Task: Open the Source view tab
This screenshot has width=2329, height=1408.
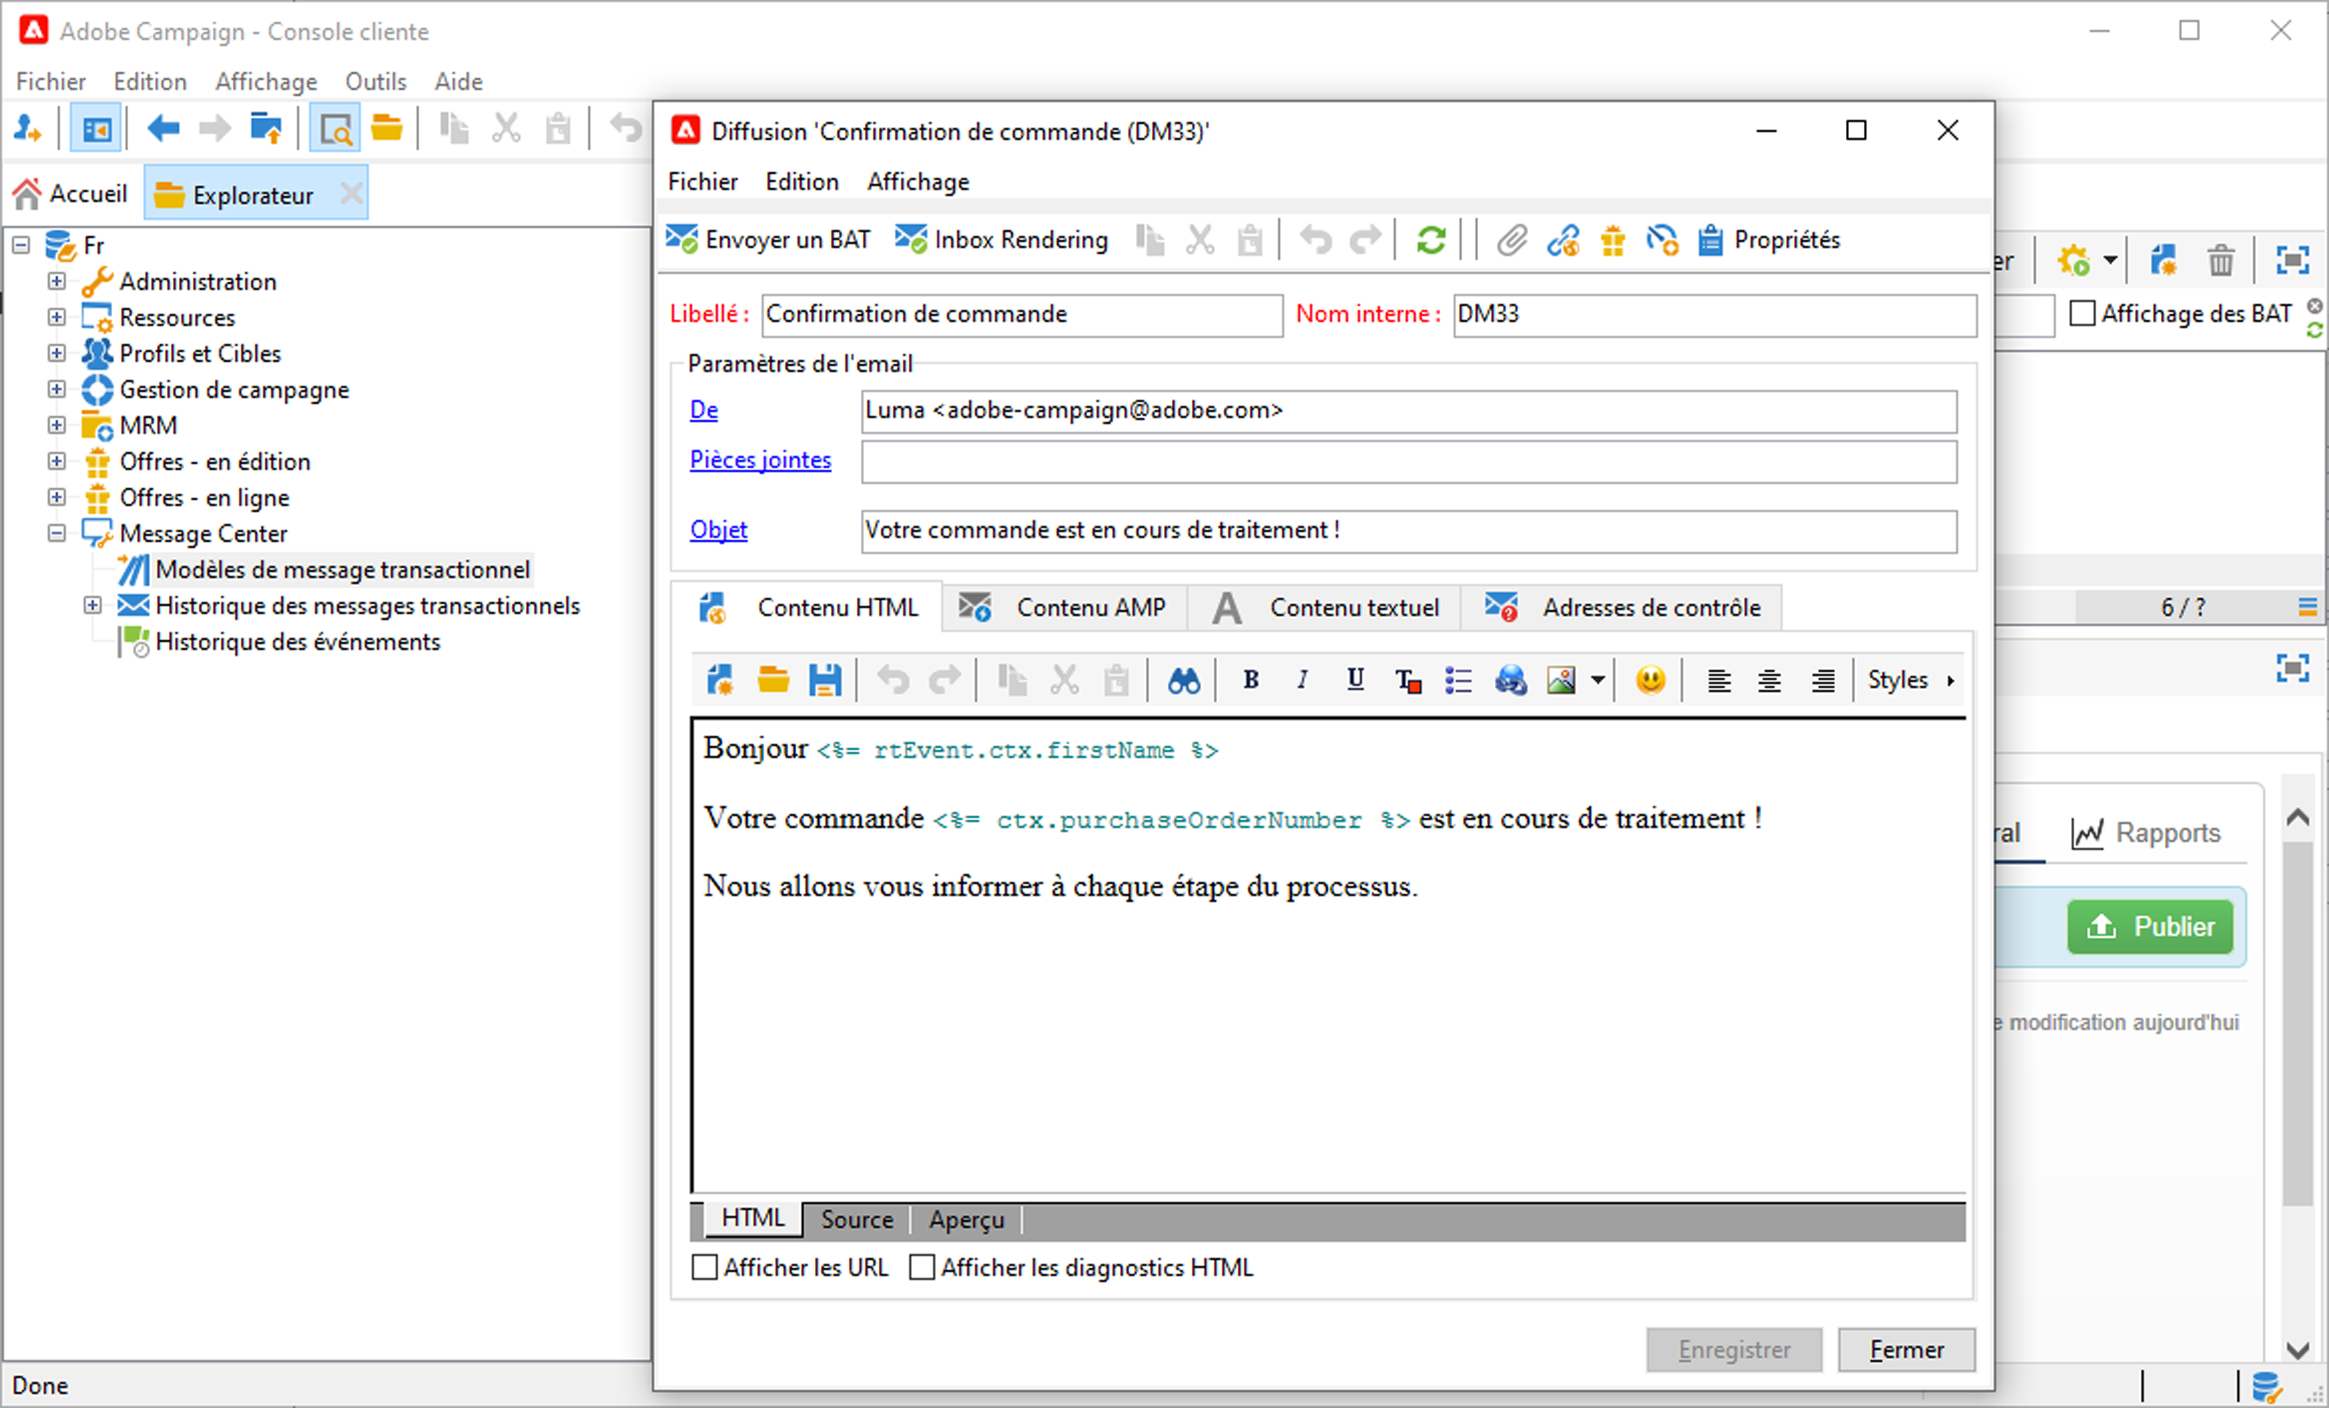Action: click(x=856, y=1219)
